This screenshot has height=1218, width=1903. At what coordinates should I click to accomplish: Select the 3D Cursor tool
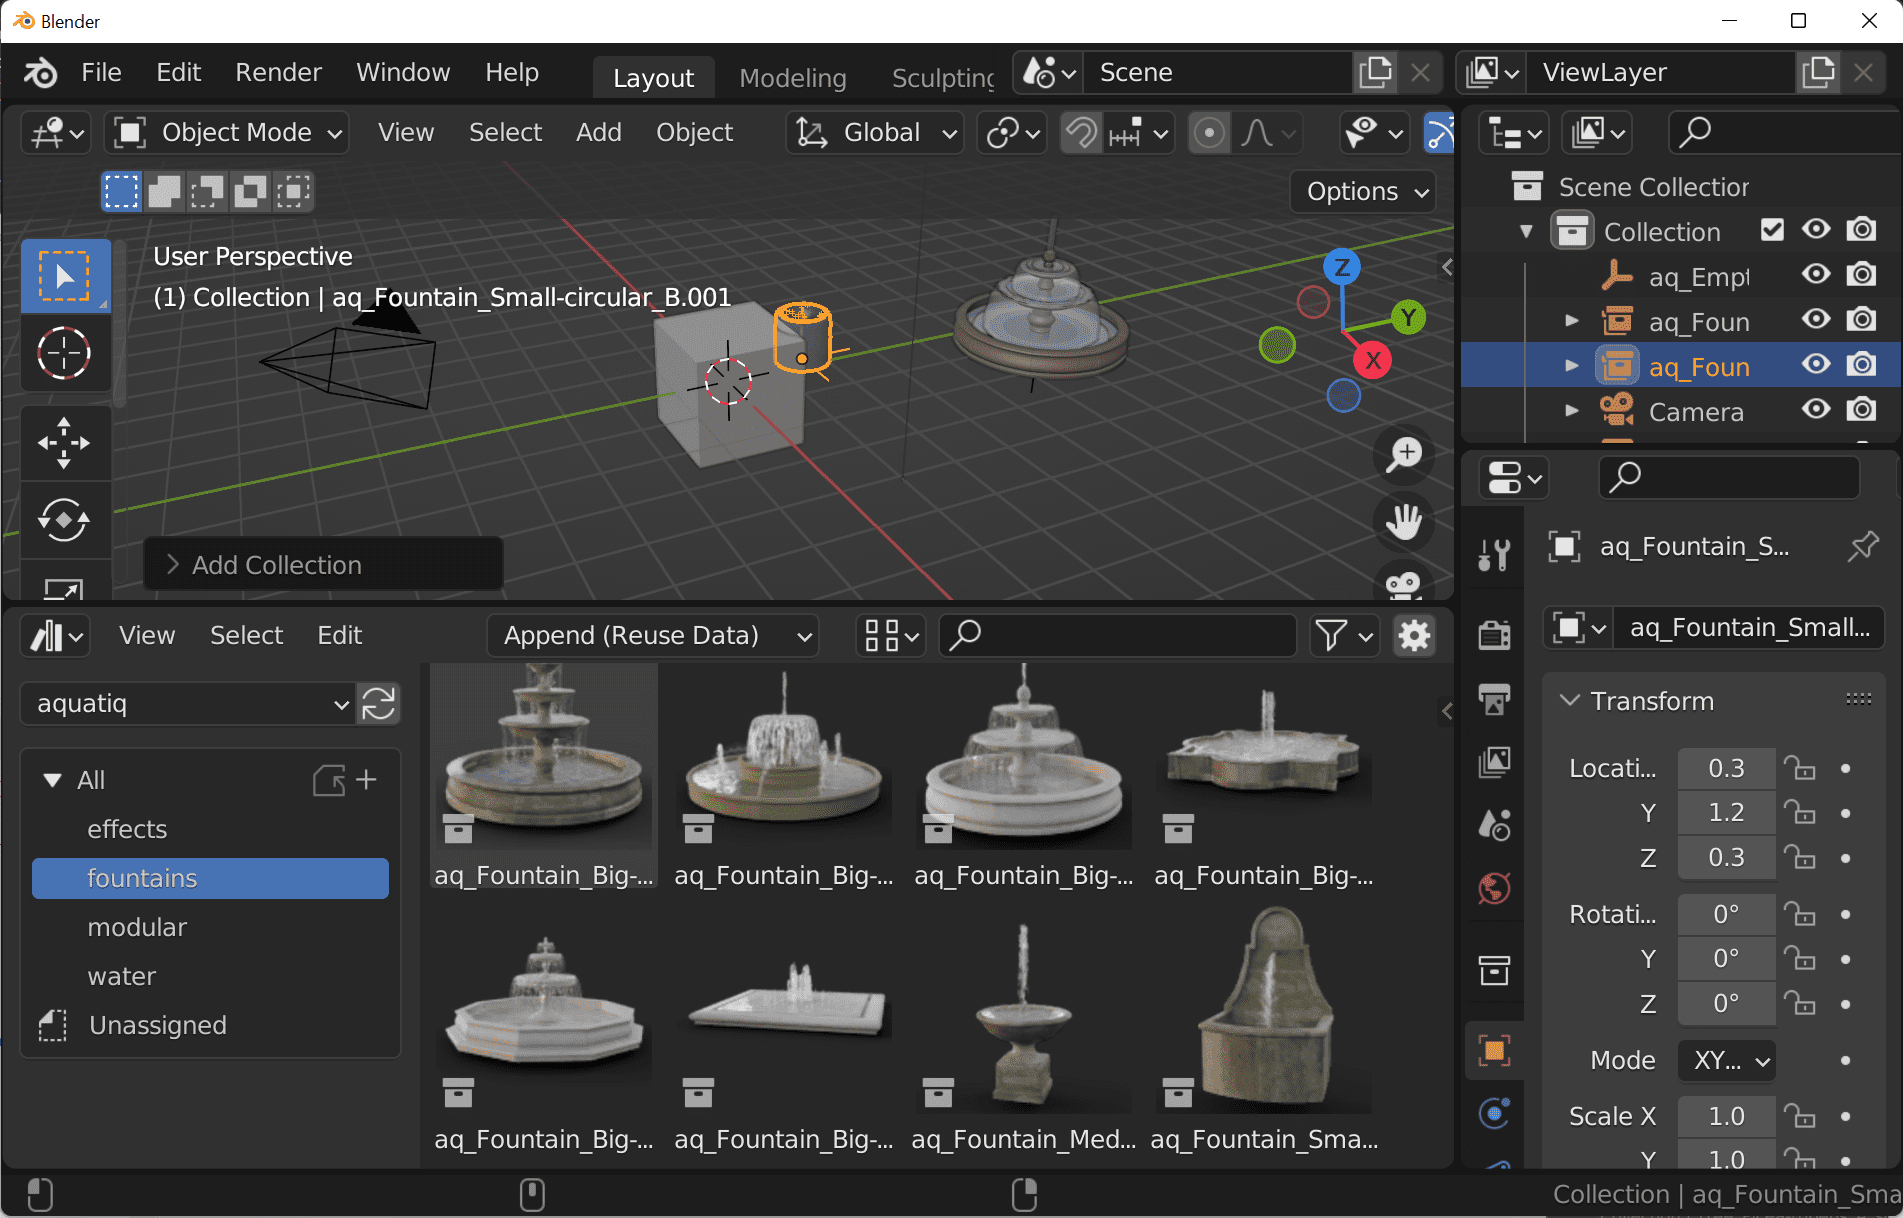tap(64, 353)
